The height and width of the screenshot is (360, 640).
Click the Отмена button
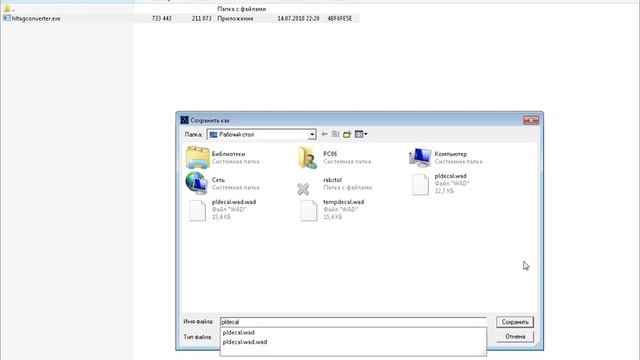click(x=515, y=336)
